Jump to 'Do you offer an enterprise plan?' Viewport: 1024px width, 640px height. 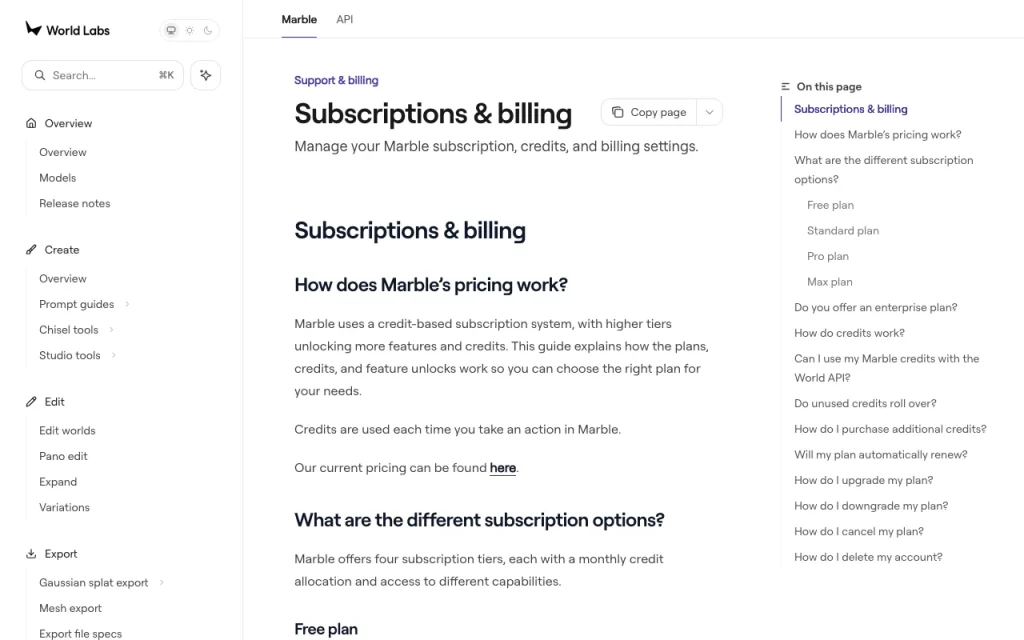point(876,308)
